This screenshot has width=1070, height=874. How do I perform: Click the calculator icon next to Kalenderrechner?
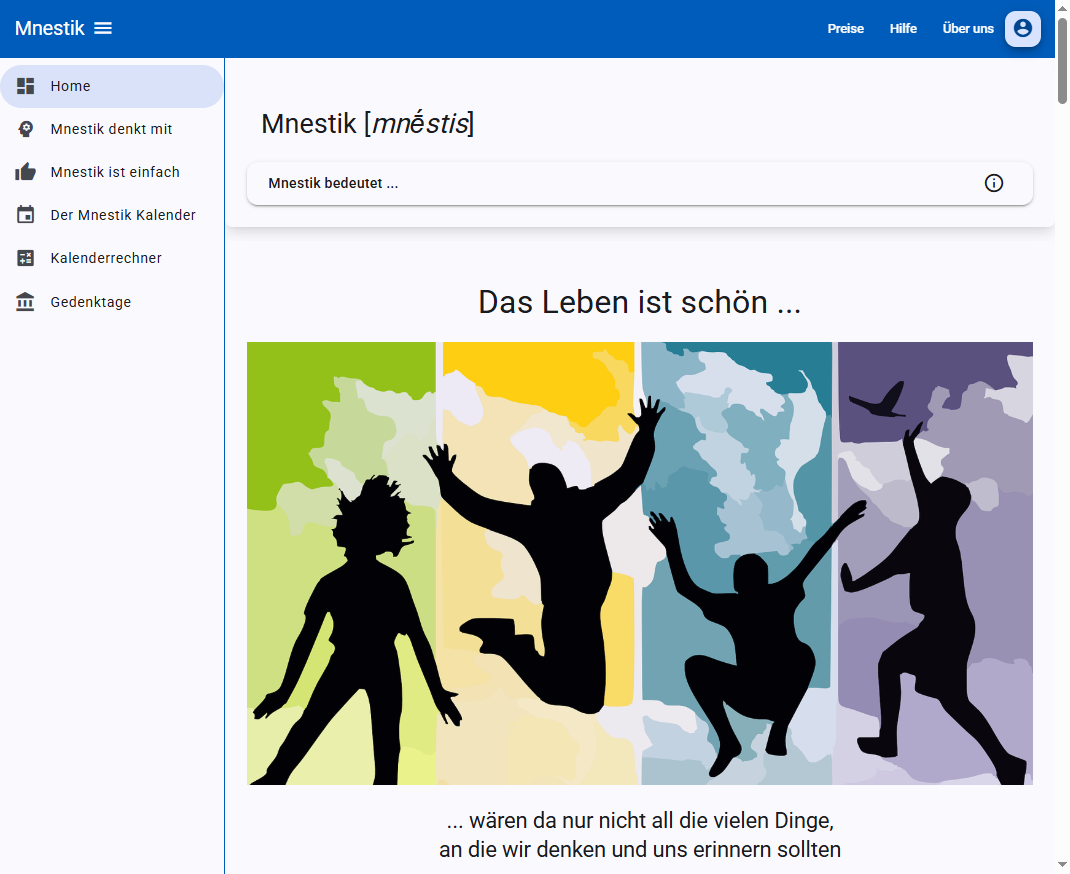(25, 258)
